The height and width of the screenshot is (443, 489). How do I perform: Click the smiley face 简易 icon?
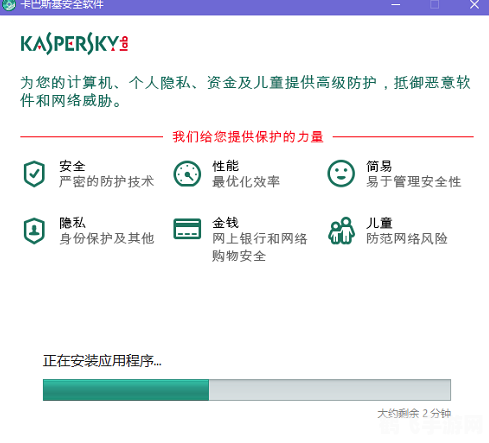tap(341, 174)
